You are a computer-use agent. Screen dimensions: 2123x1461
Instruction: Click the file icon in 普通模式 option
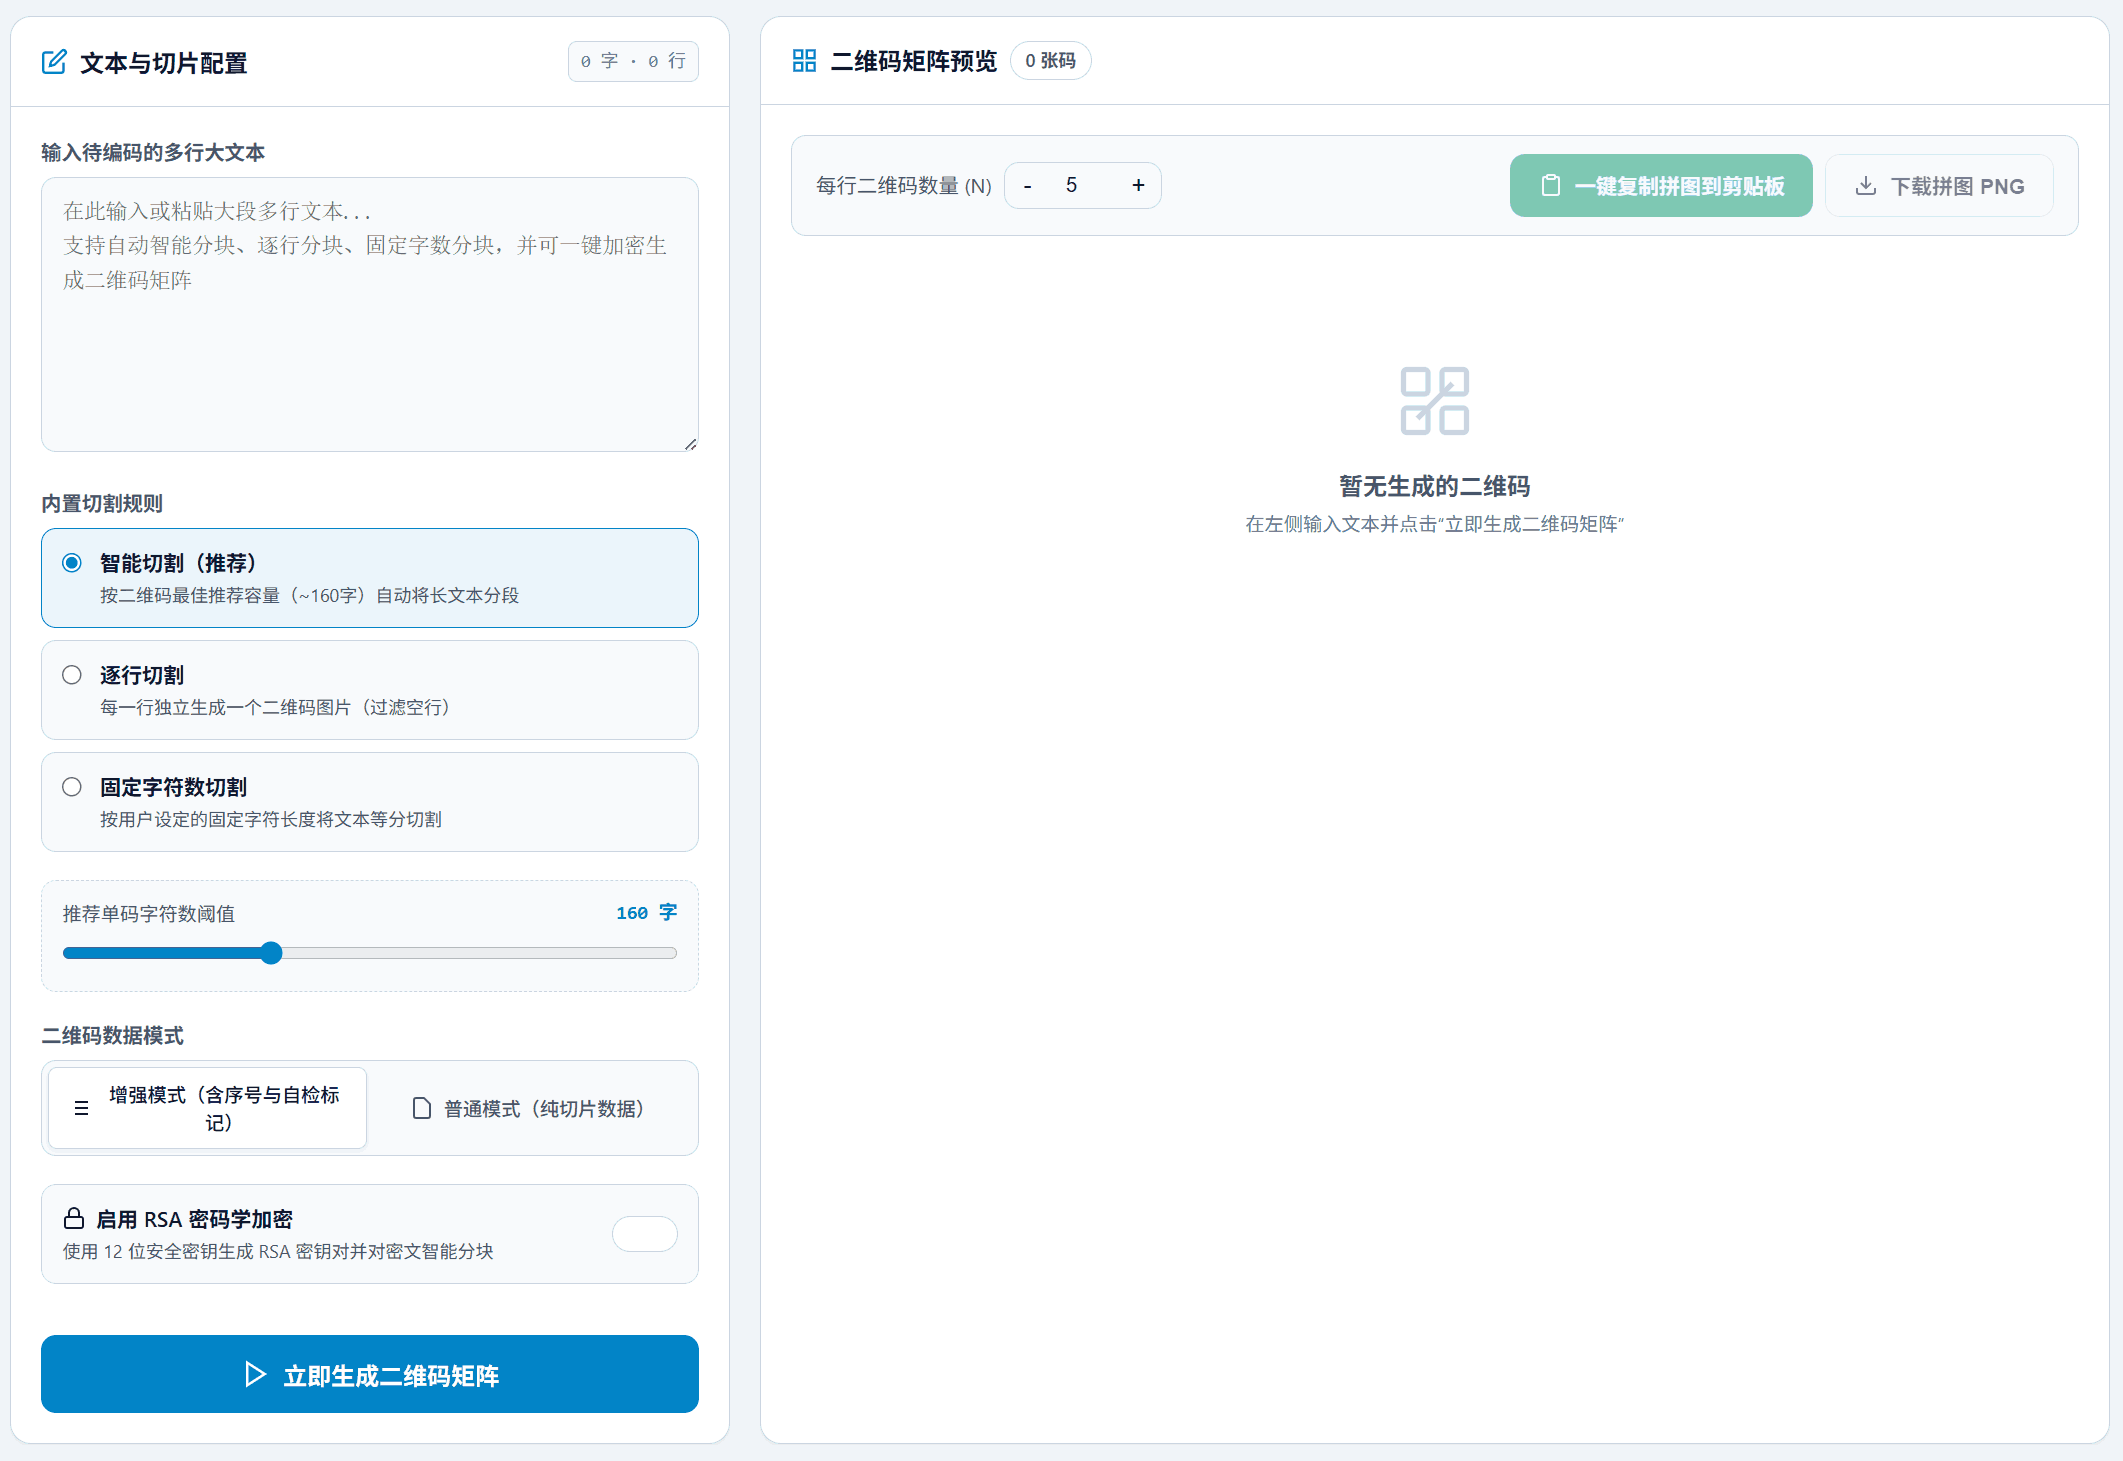[422, 1108]
